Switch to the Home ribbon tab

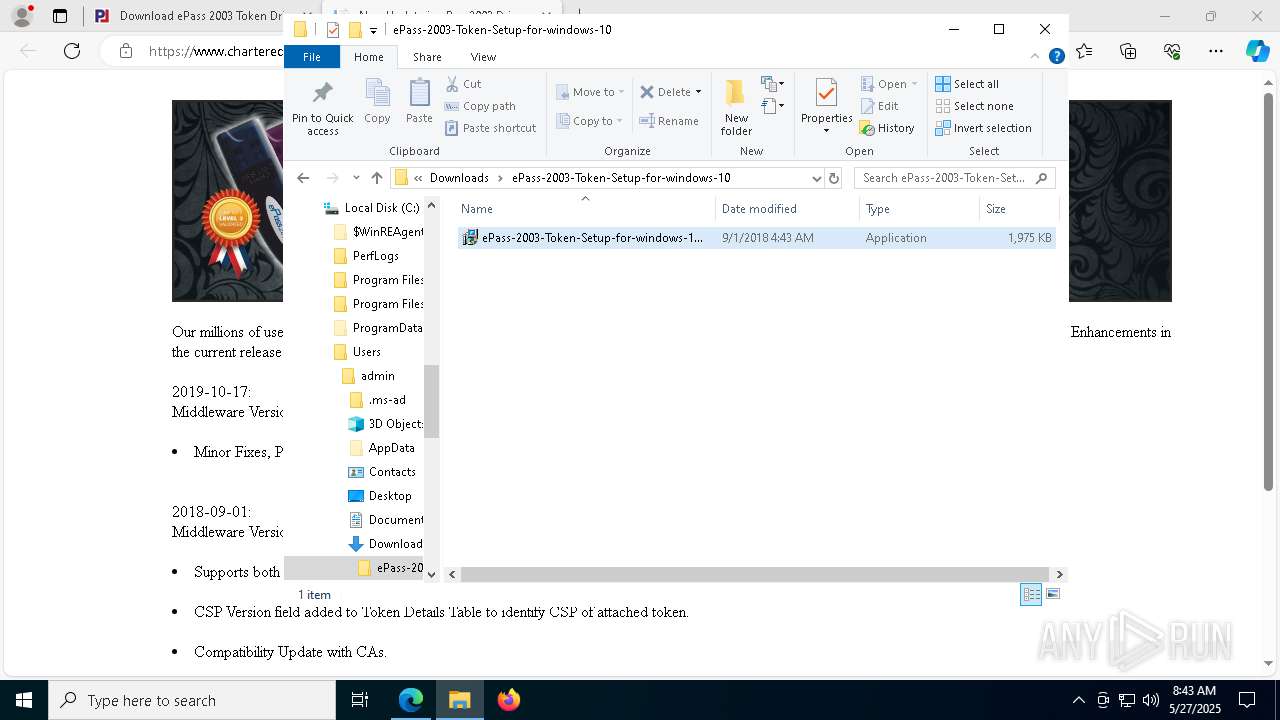coord(368,57)
